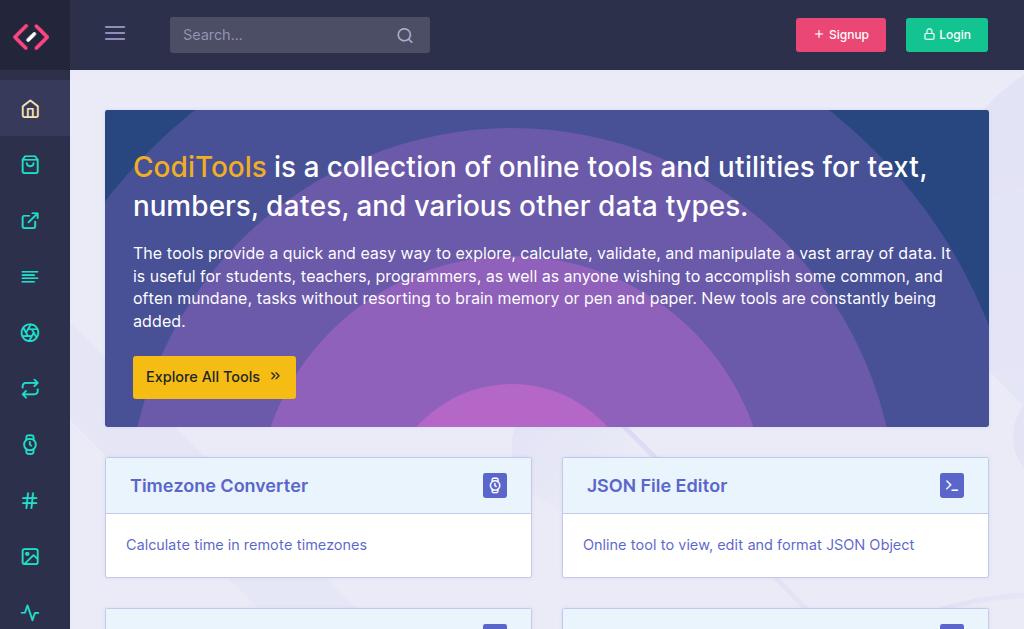Click the CodiTools logo icon
Screen dimensions: 1024x629
(31, 36)
